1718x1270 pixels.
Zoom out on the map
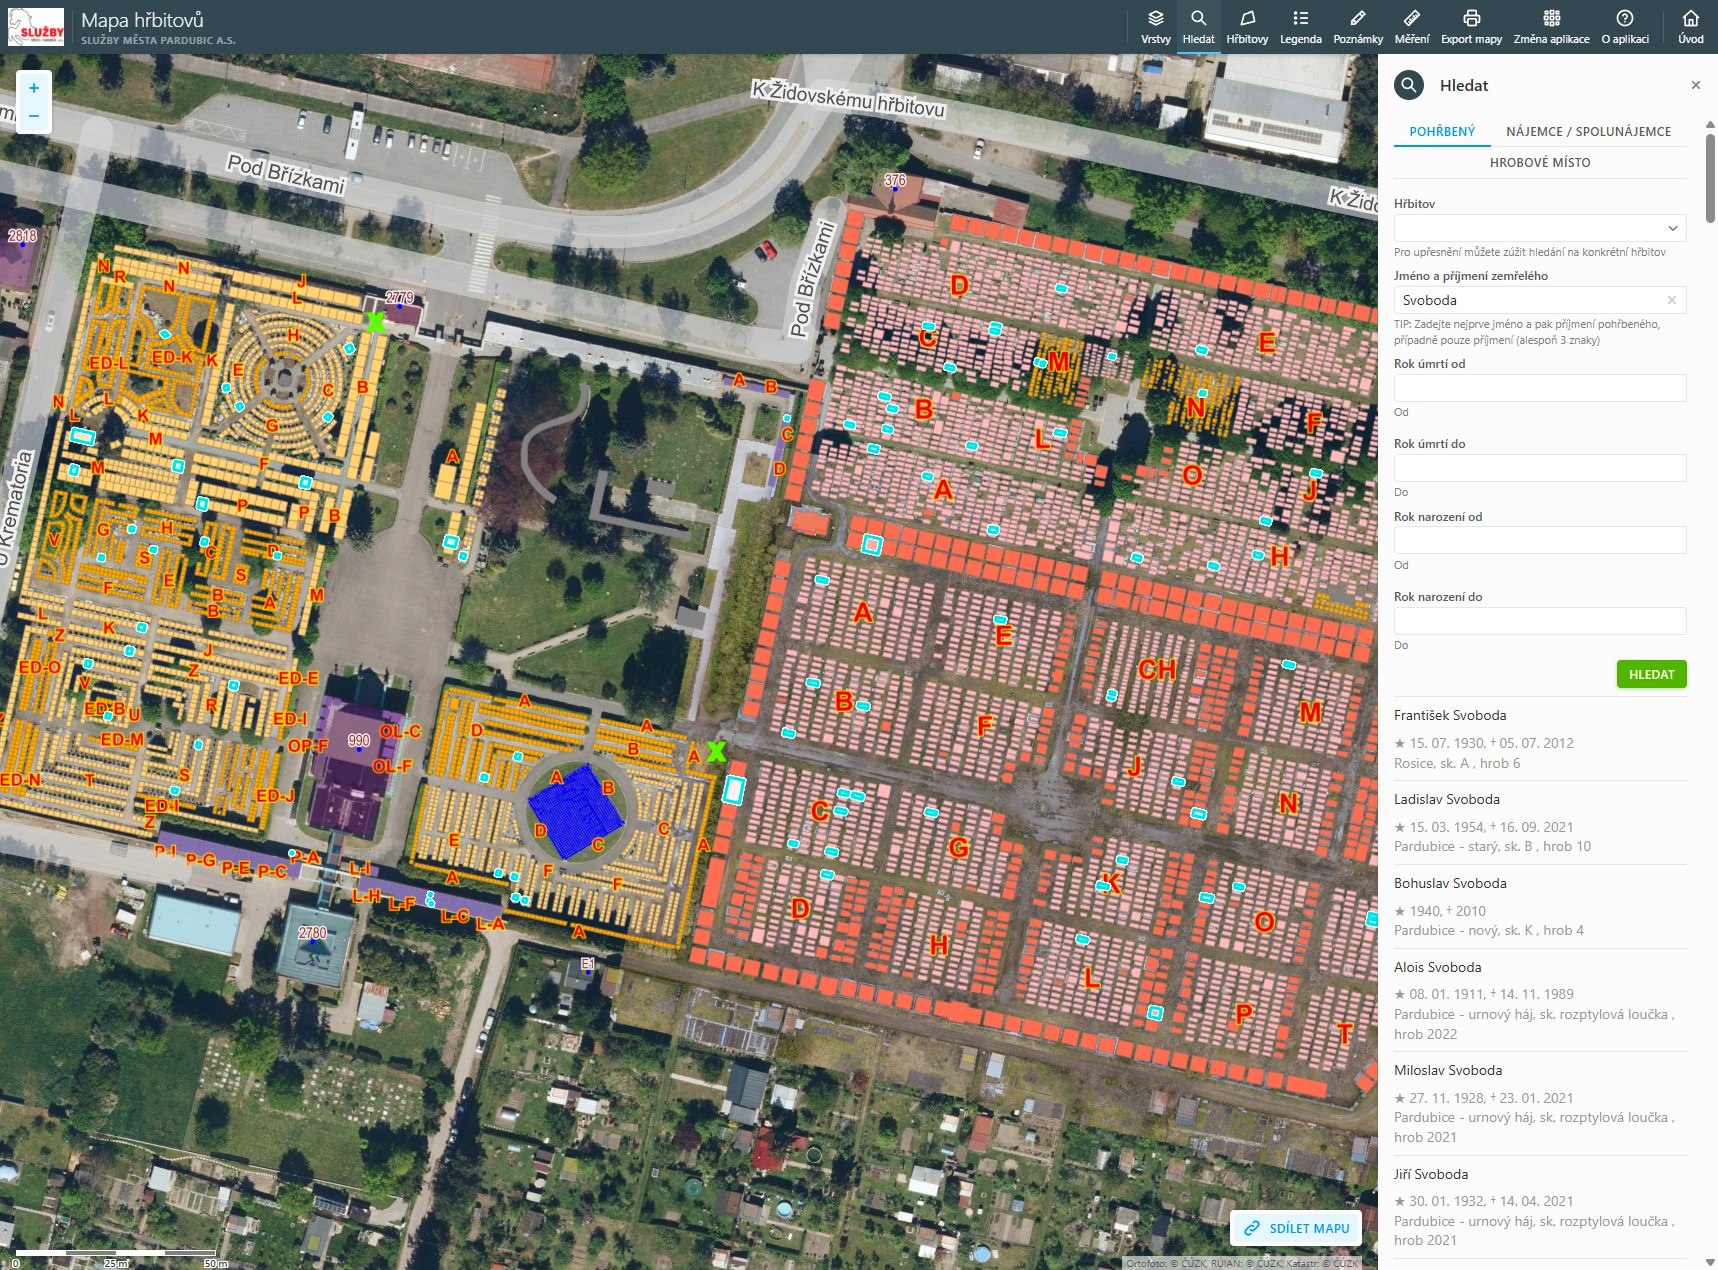click(34, 117)
